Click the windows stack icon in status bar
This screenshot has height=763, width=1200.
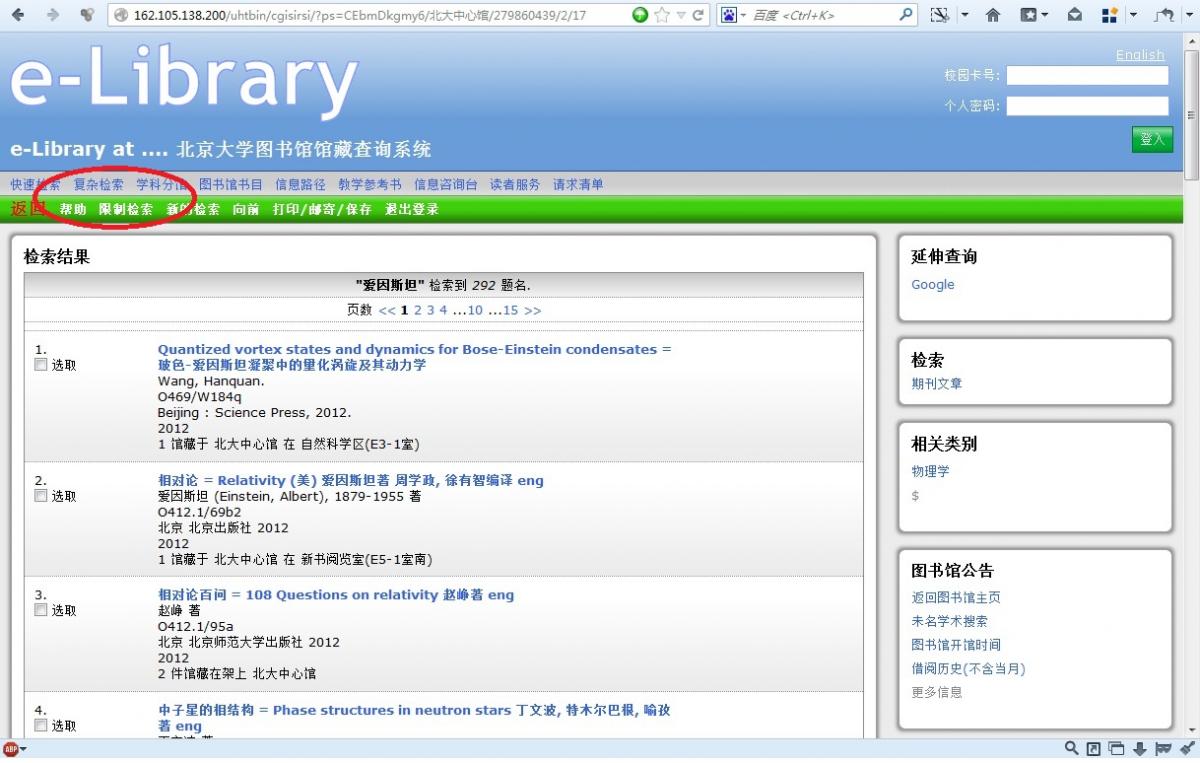tap(1117, 748)
